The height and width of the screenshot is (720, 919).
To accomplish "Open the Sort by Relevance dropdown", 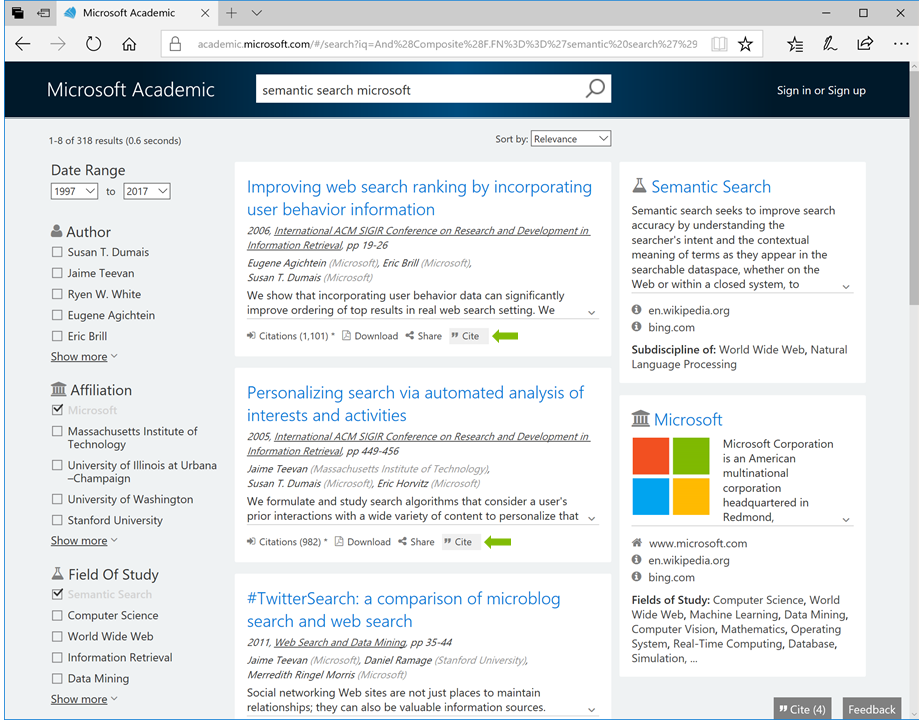I will pos(570,138).
